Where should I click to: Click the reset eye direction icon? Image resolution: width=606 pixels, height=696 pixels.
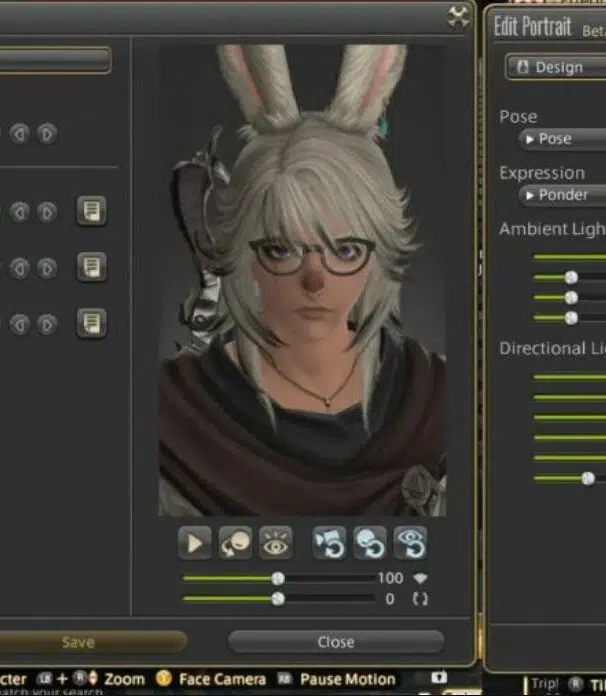(x=409, y=543)
